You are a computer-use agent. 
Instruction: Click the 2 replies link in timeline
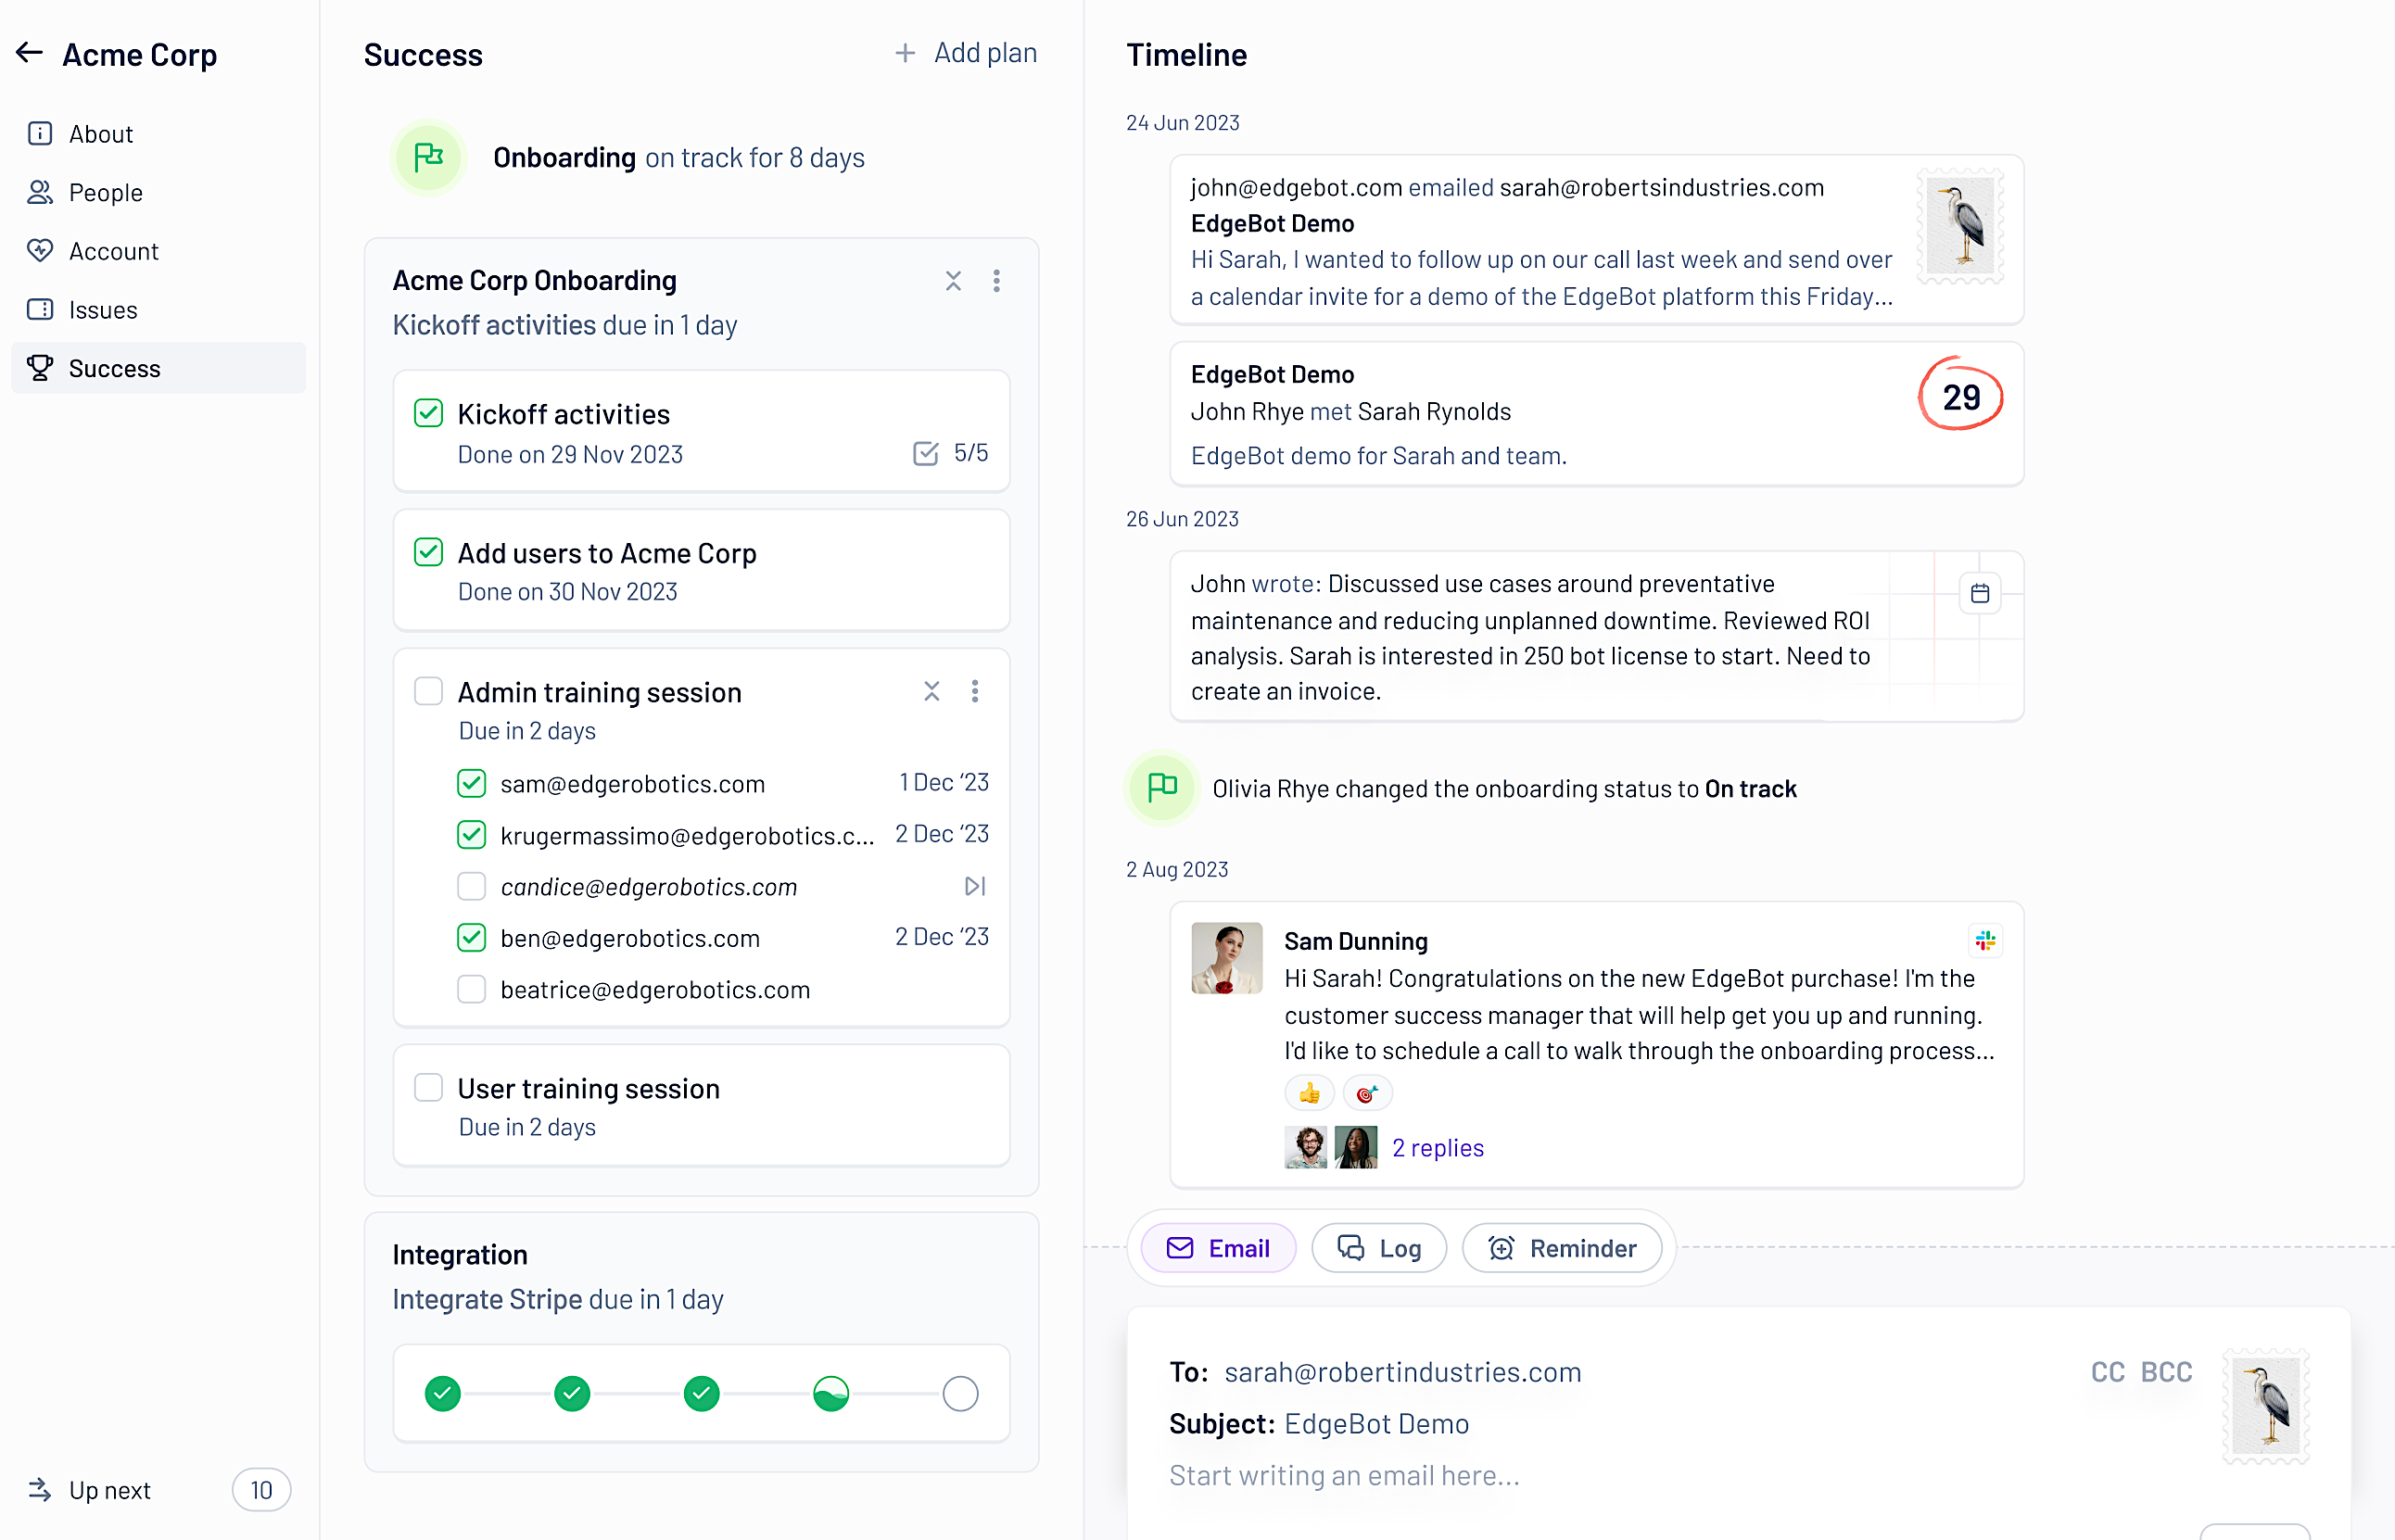coord(1437,1147)
